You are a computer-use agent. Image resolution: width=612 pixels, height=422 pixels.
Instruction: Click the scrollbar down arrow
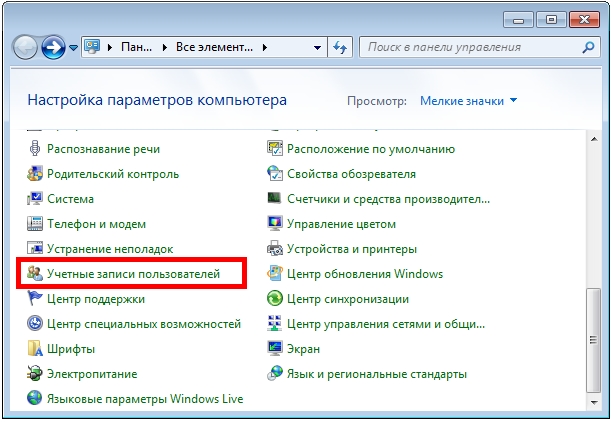coord(594,402)
